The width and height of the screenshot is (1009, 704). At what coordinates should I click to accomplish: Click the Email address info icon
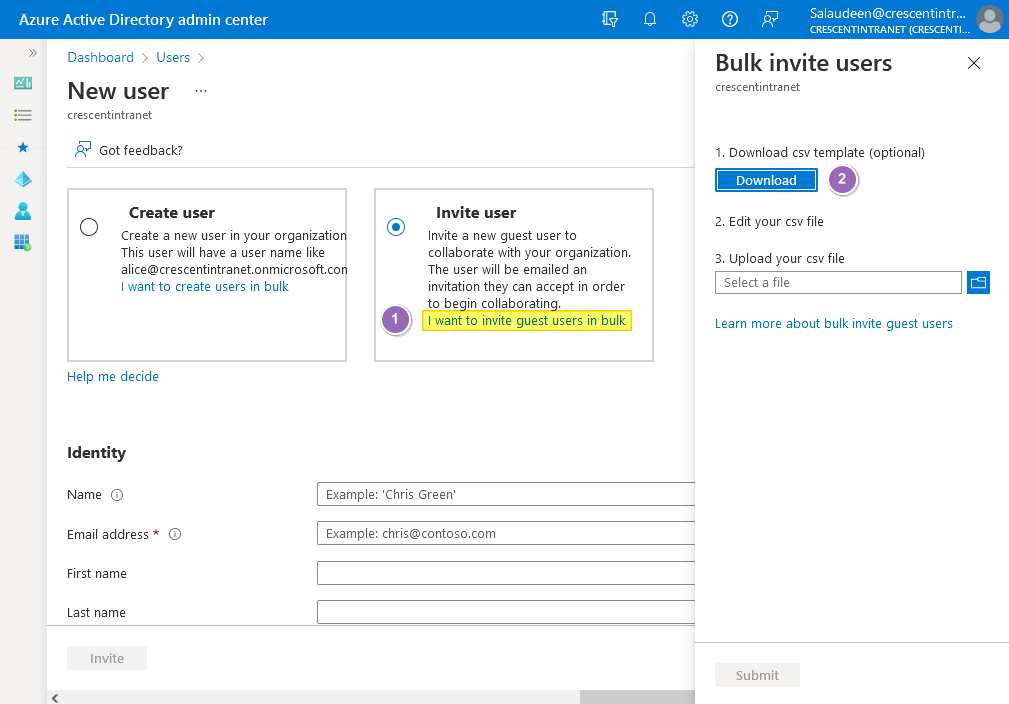coord(175,534)
